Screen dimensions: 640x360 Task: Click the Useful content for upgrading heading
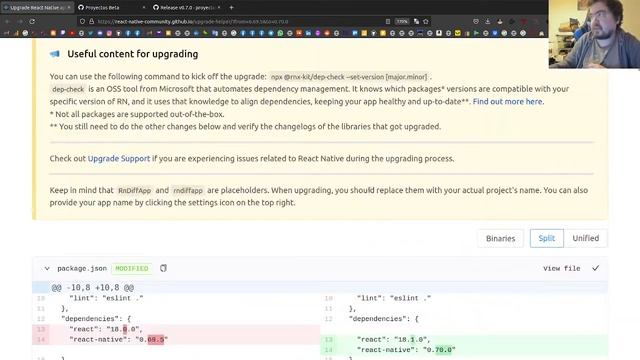(133, 54)
